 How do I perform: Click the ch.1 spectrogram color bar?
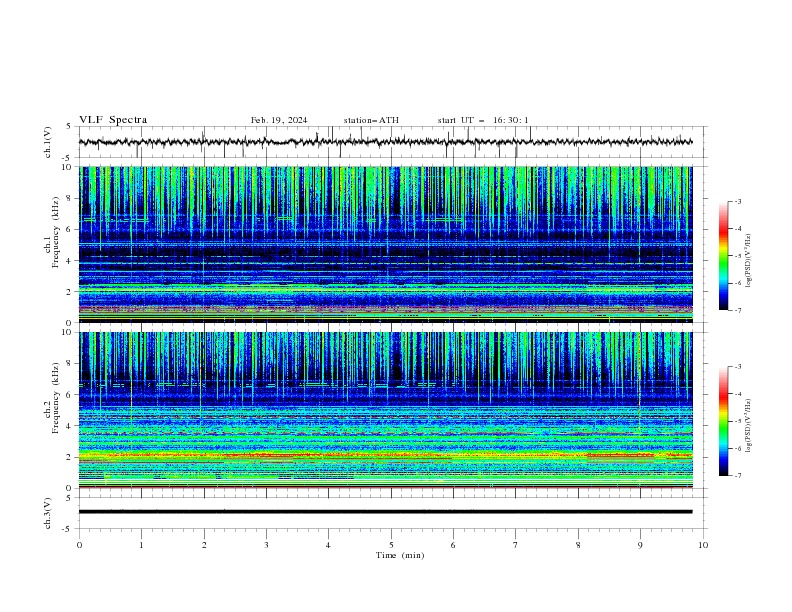[723, 256]
